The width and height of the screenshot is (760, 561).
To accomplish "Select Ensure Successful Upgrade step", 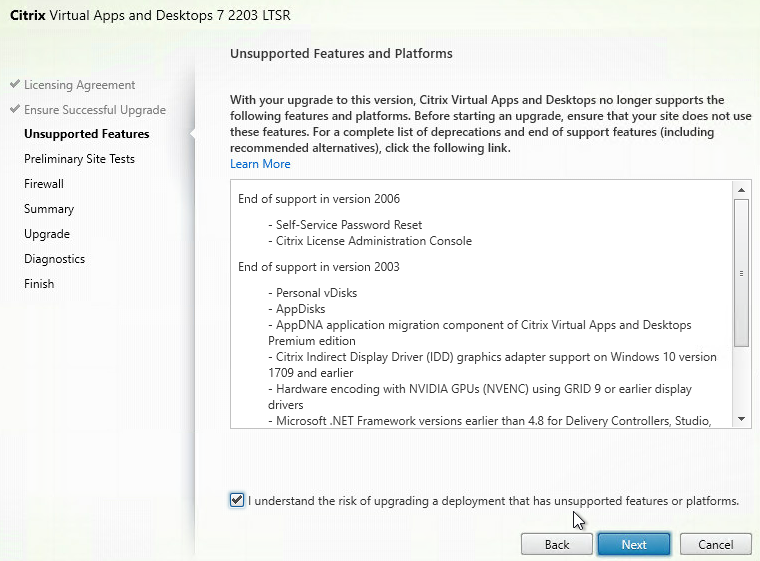I will coord(95,110).
